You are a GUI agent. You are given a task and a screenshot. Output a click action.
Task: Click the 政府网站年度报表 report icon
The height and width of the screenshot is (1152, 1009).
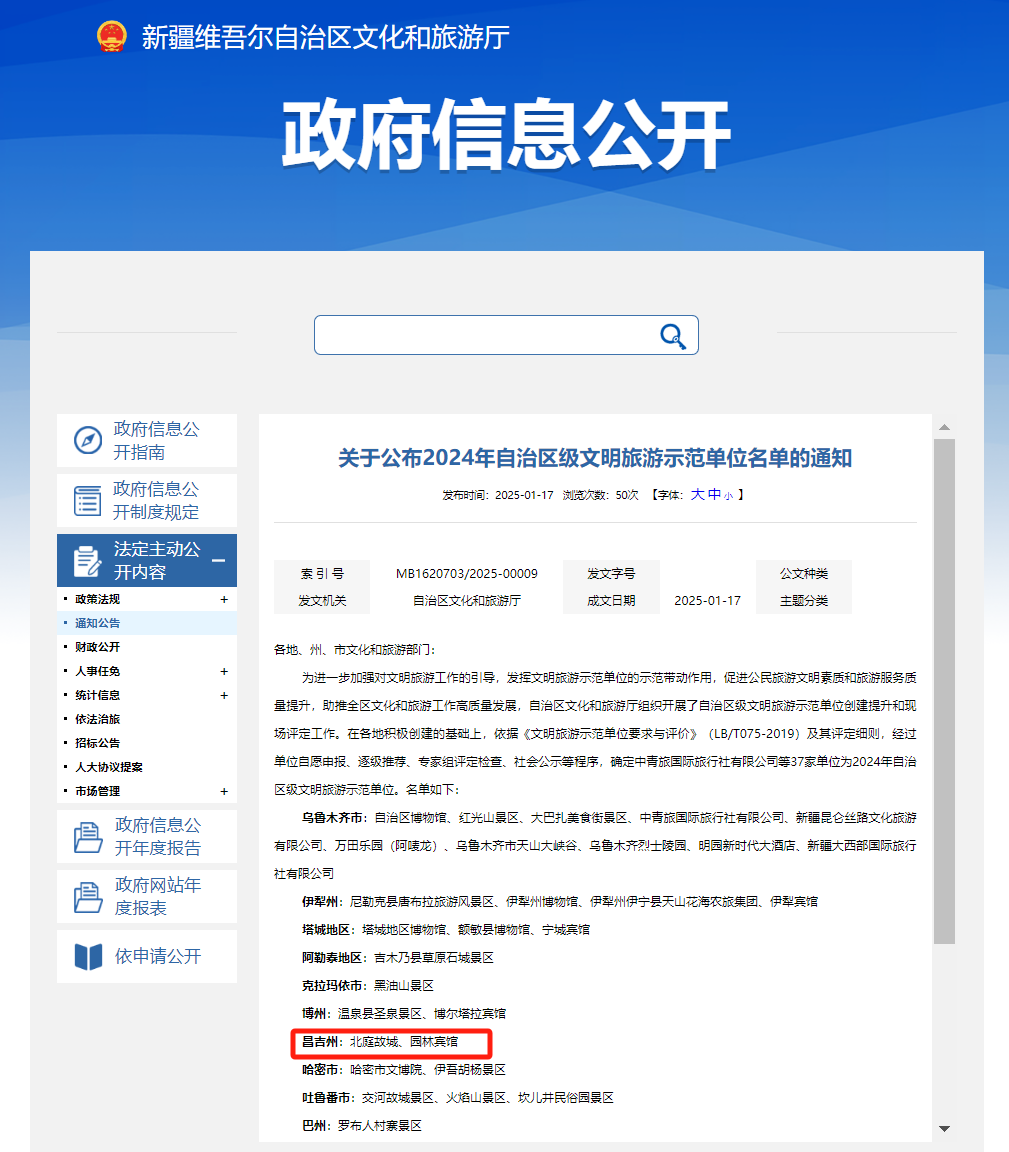89,896
